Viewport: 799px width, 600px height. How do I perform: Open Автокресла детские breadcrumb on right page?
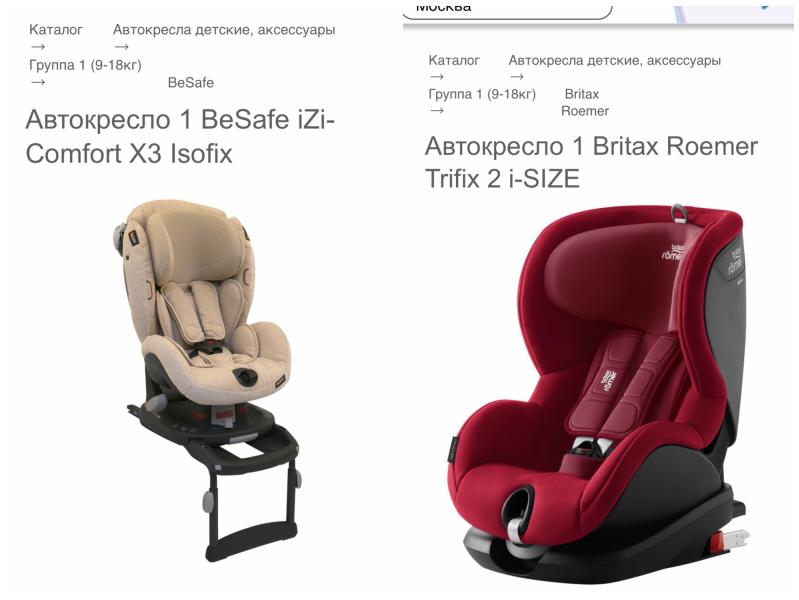coord(615,61)
